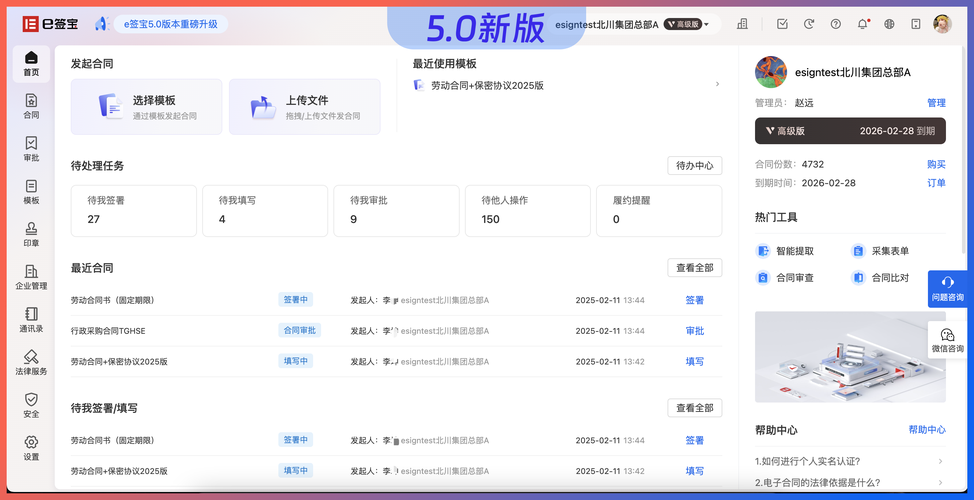Click the page vertical scrollbar
Image resolution: width=974 pixels, height=500 pixels.
coord(963,149)
